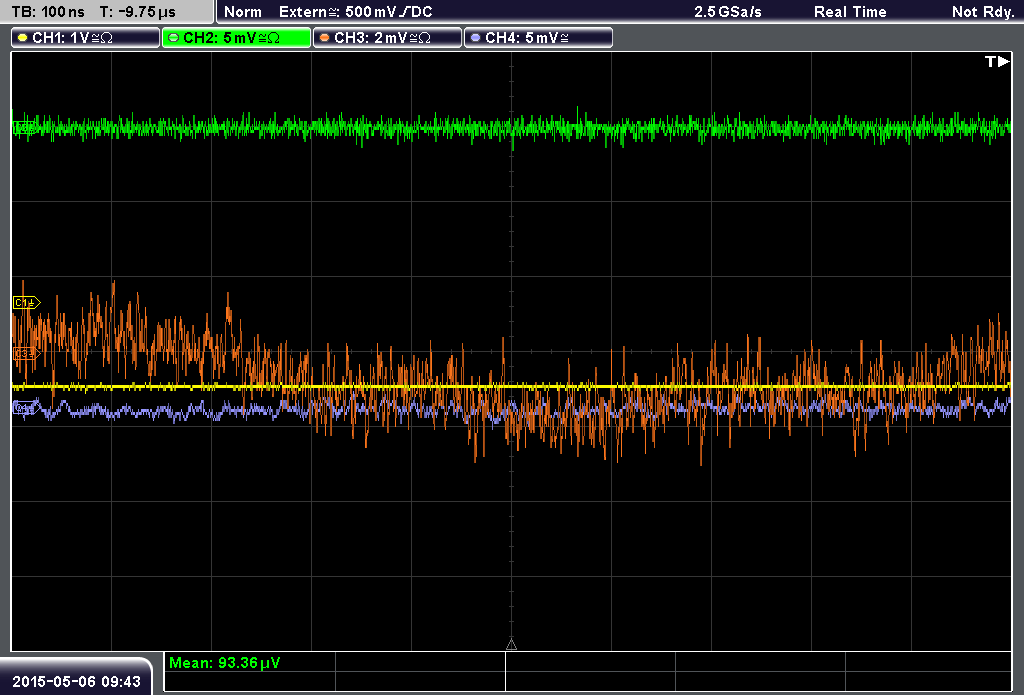Click the Not Rdy. status indicator
The image size is (1024, 695).
pos(983,12)
